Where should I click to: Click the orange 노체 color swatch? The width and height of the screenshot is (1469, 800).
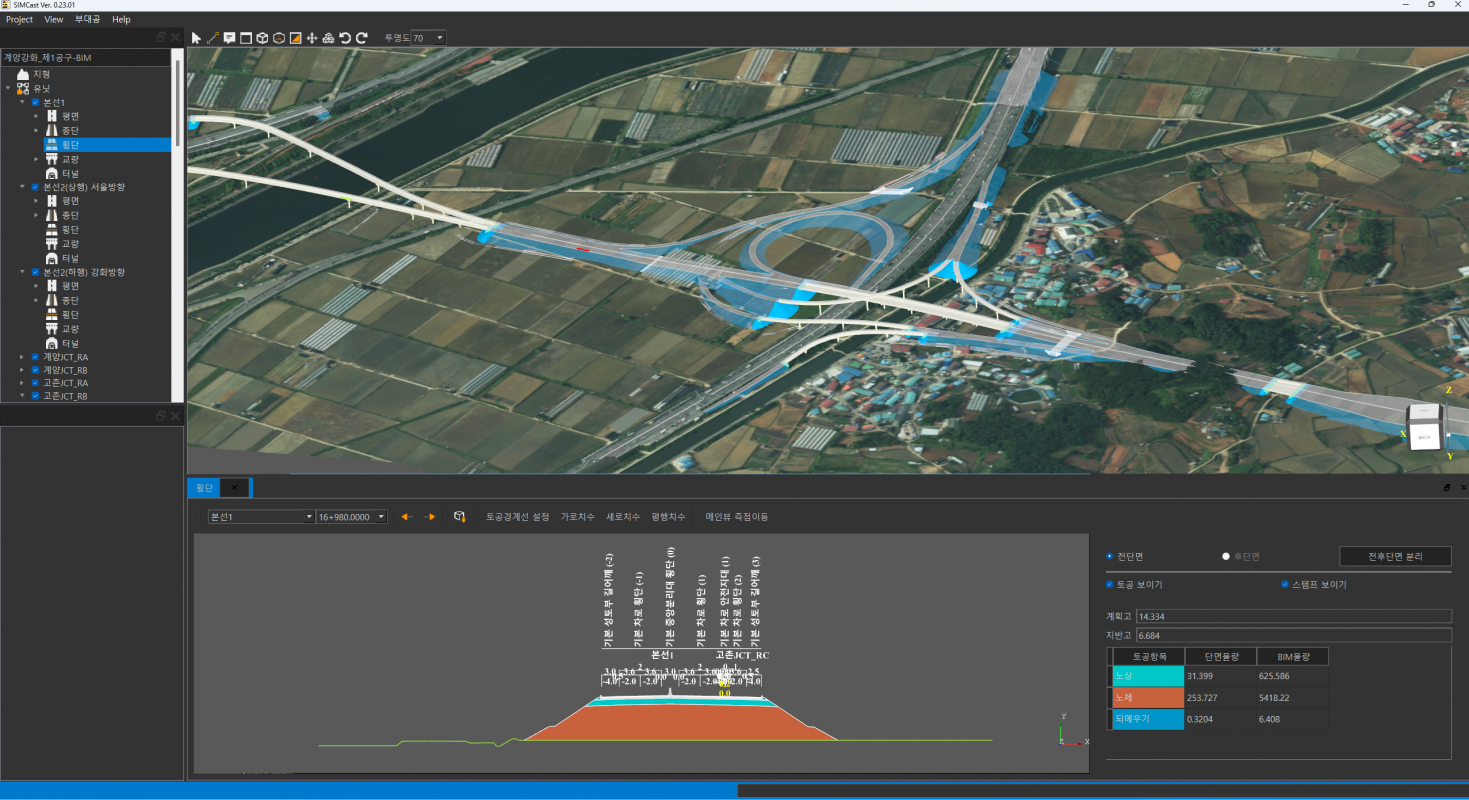pos(1148,697)
